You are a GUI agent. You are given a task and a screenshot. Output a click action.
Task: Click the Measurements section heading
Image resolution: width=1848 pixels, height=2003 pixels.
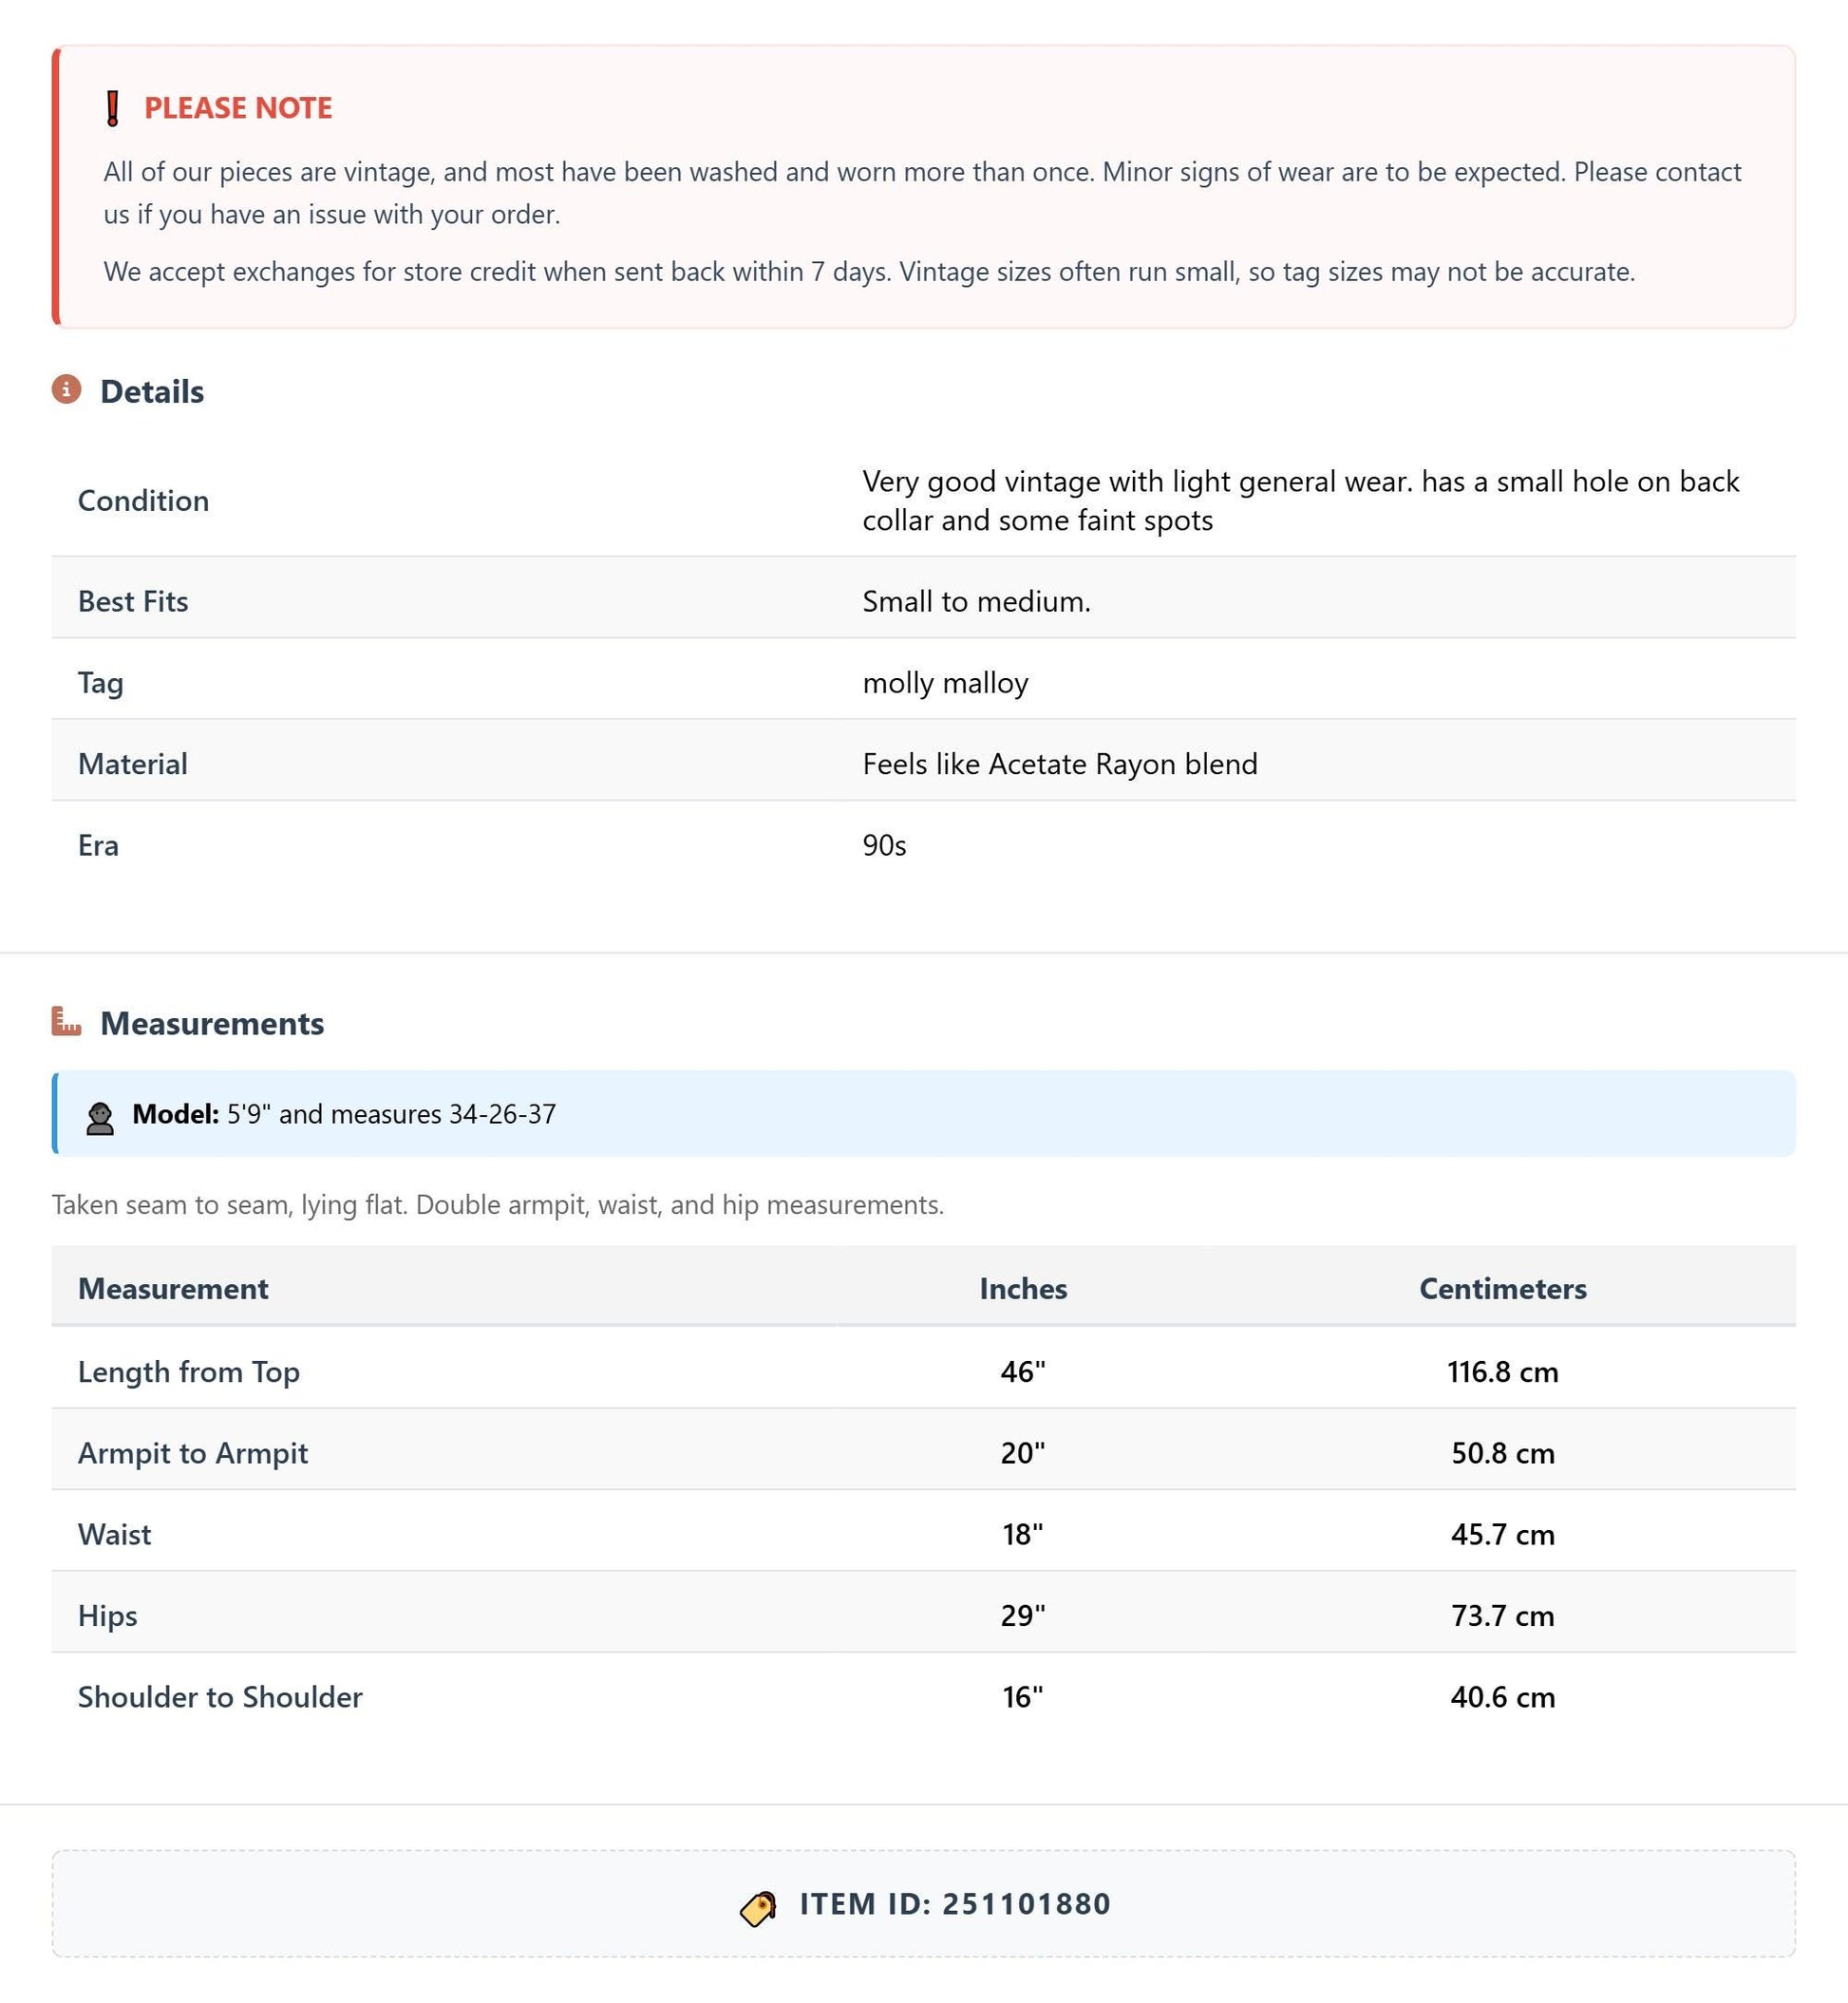[x=212, y=1023]
